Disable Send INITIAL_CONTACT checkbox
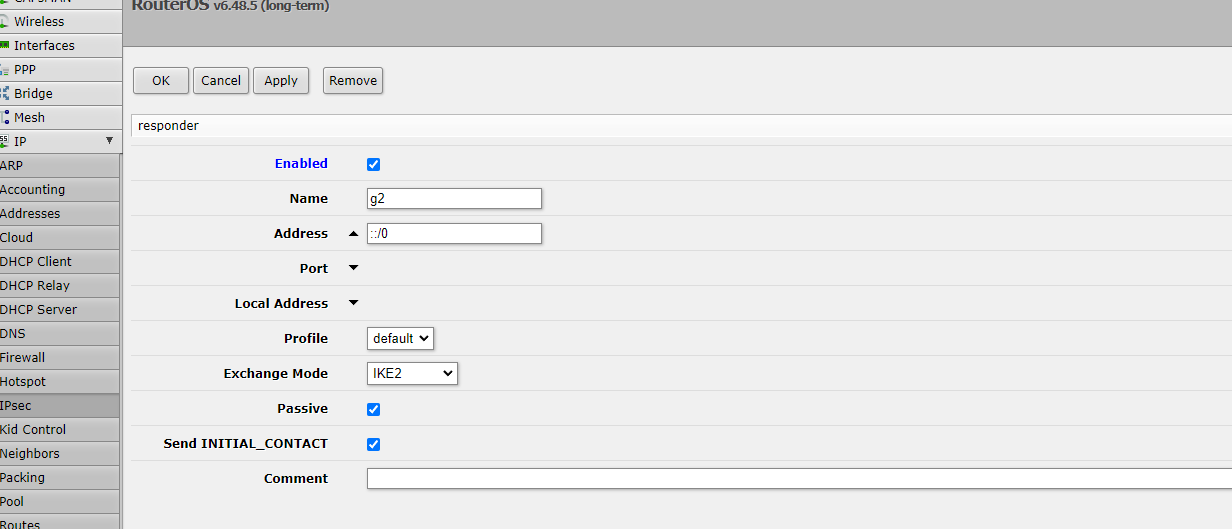The image size is (1232, 529). coord(374,444)
